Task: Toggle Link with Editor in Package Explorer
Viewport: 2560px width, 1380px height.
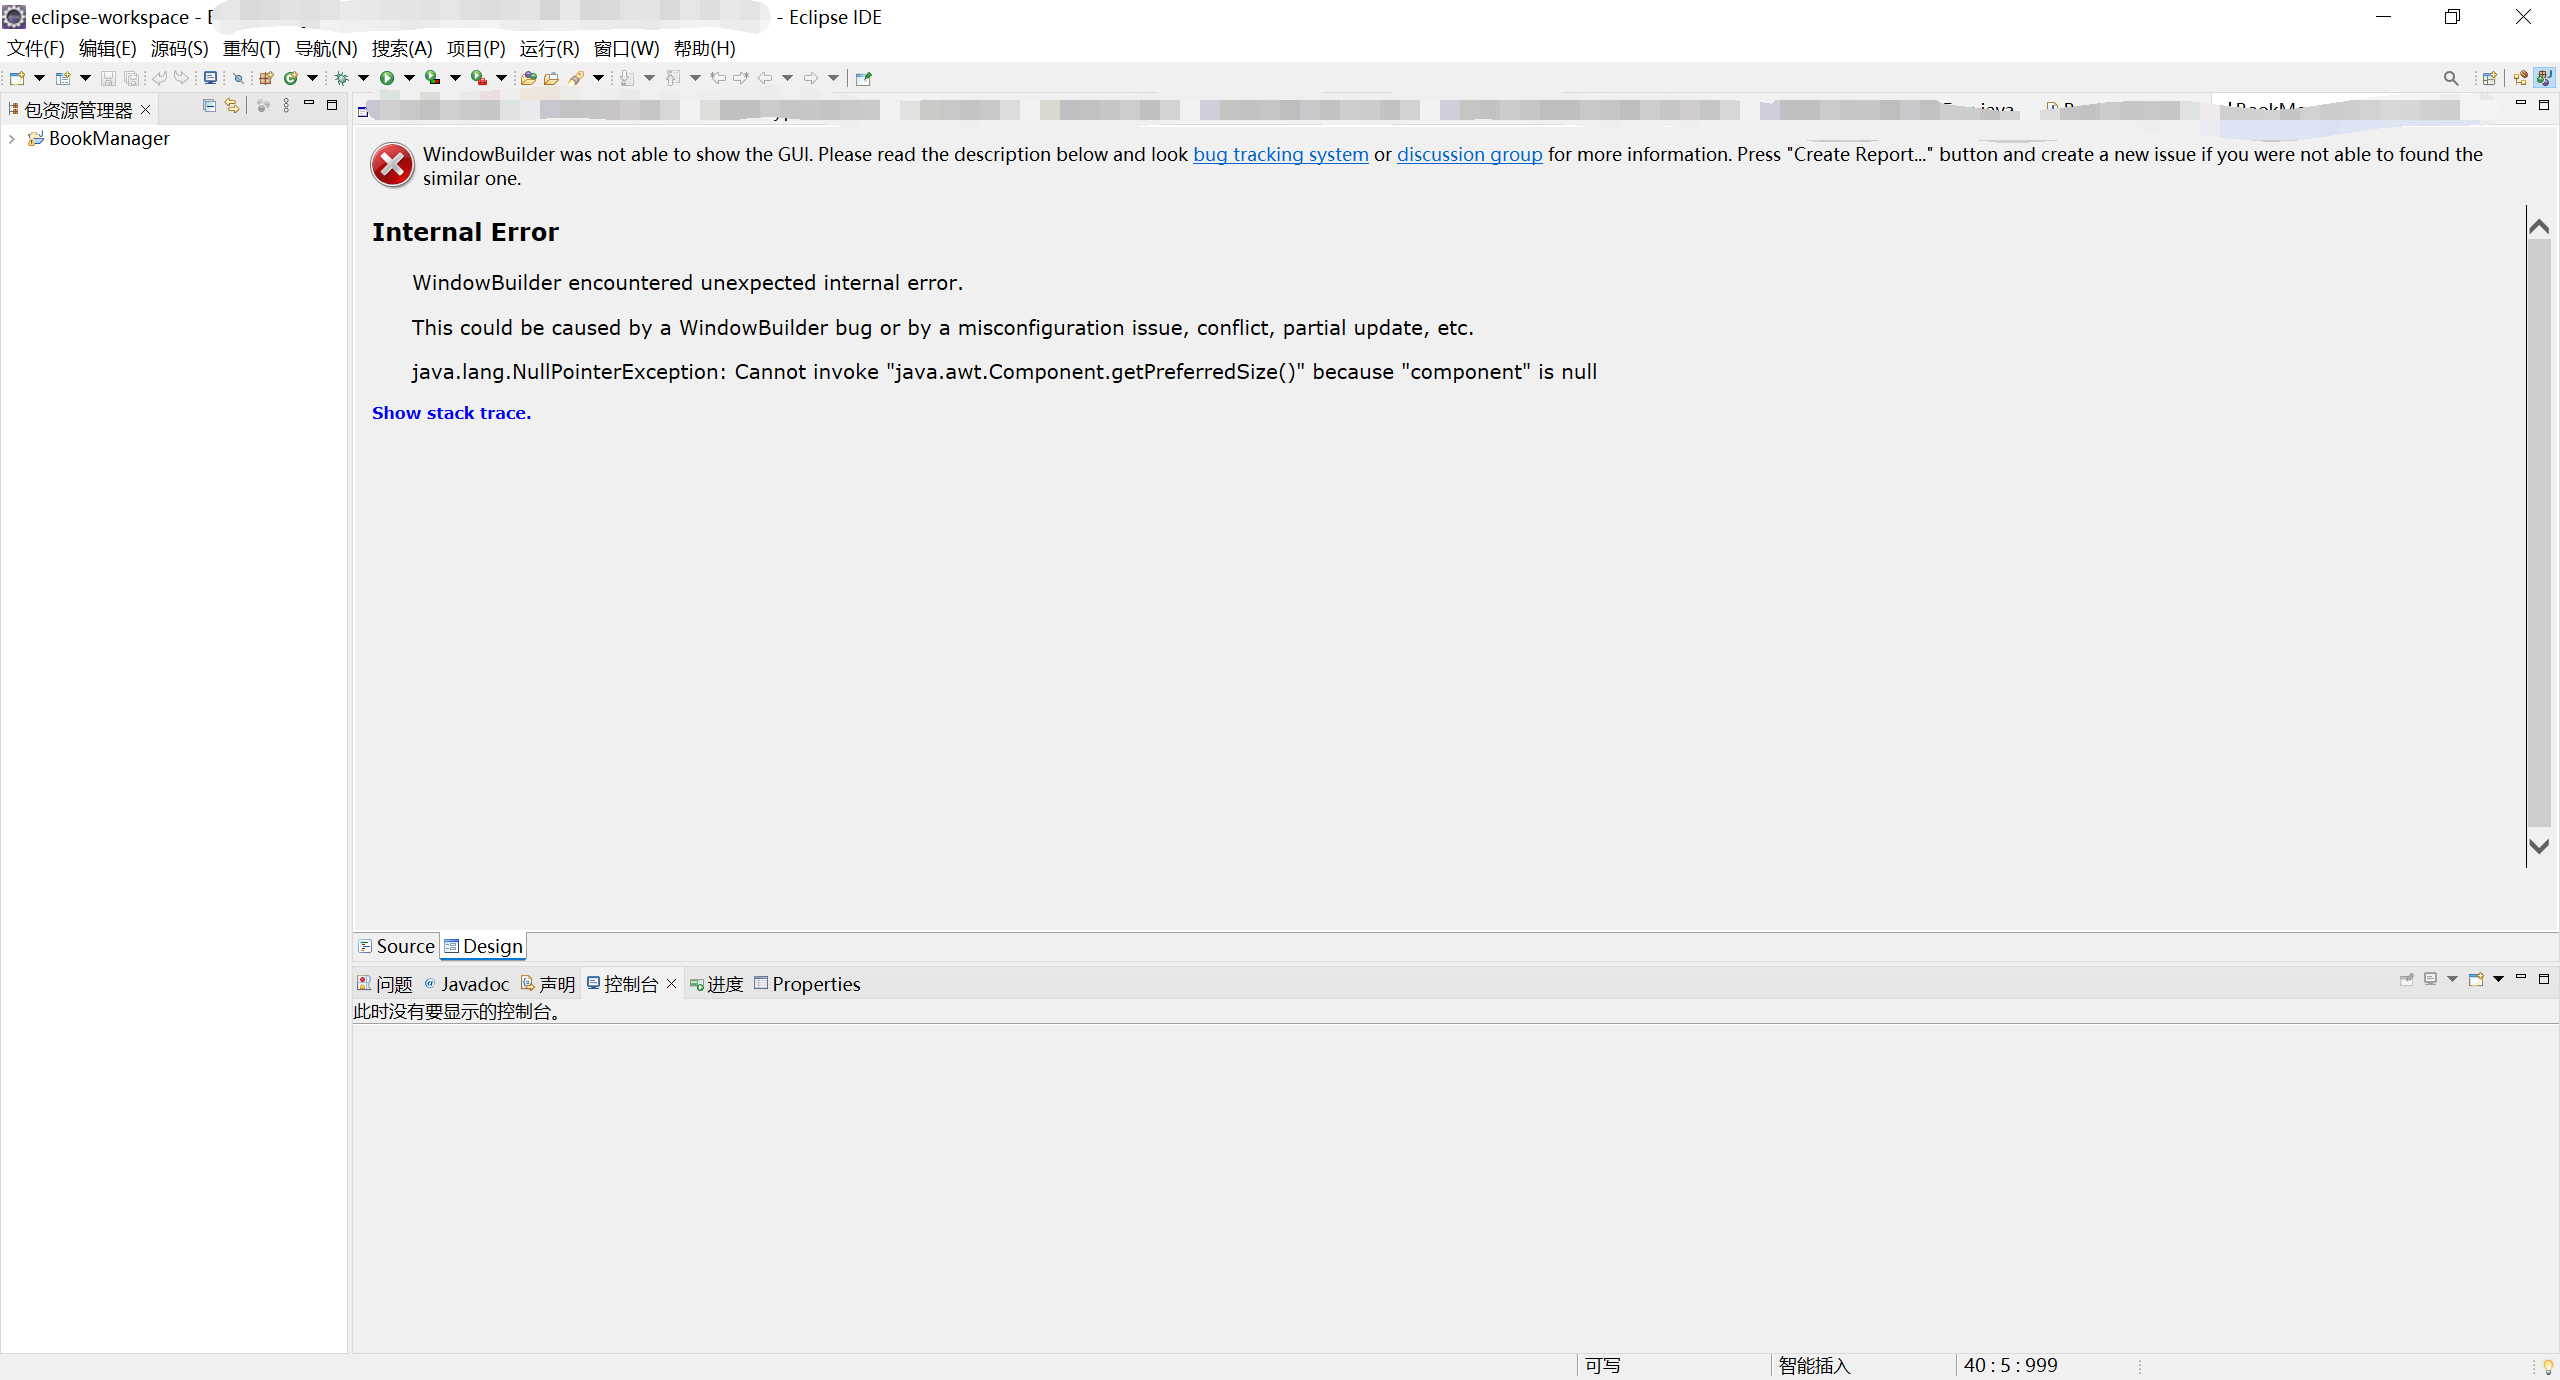Action: pyautogui.click(x=232, y=105)
